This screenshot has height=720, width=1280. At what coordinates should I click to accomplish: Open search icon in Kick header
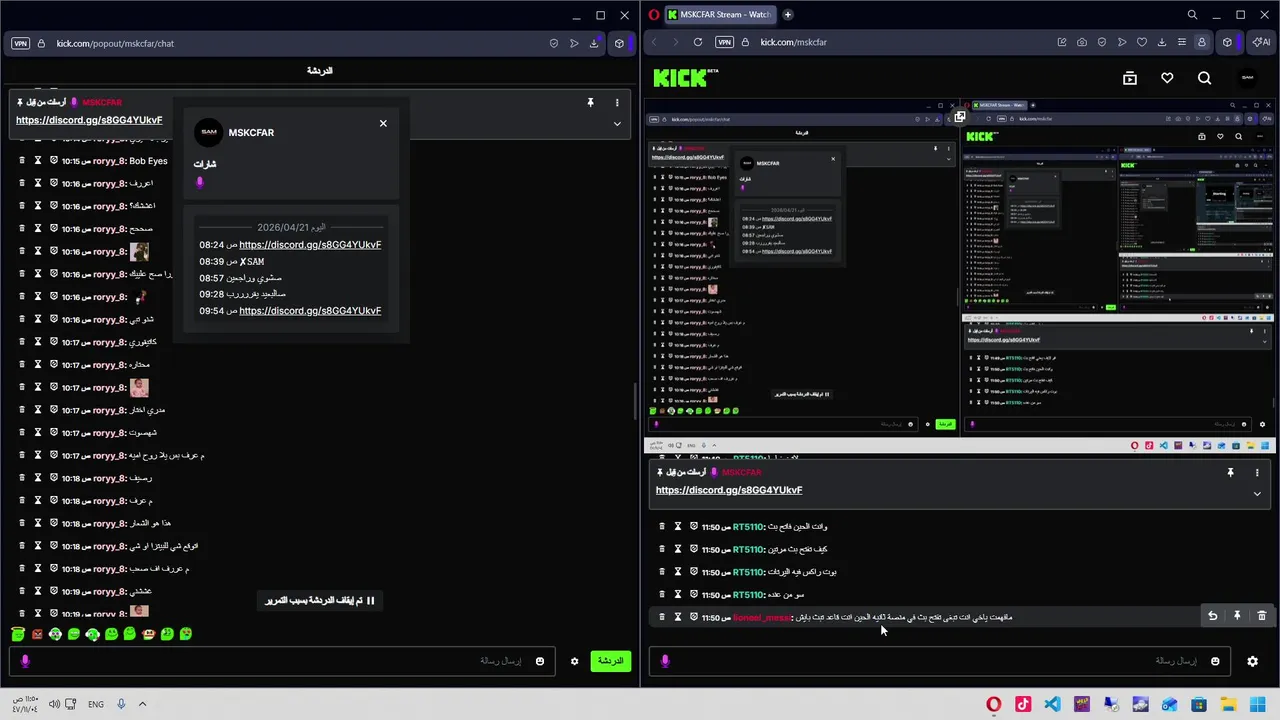click(x=1204, y=78)
